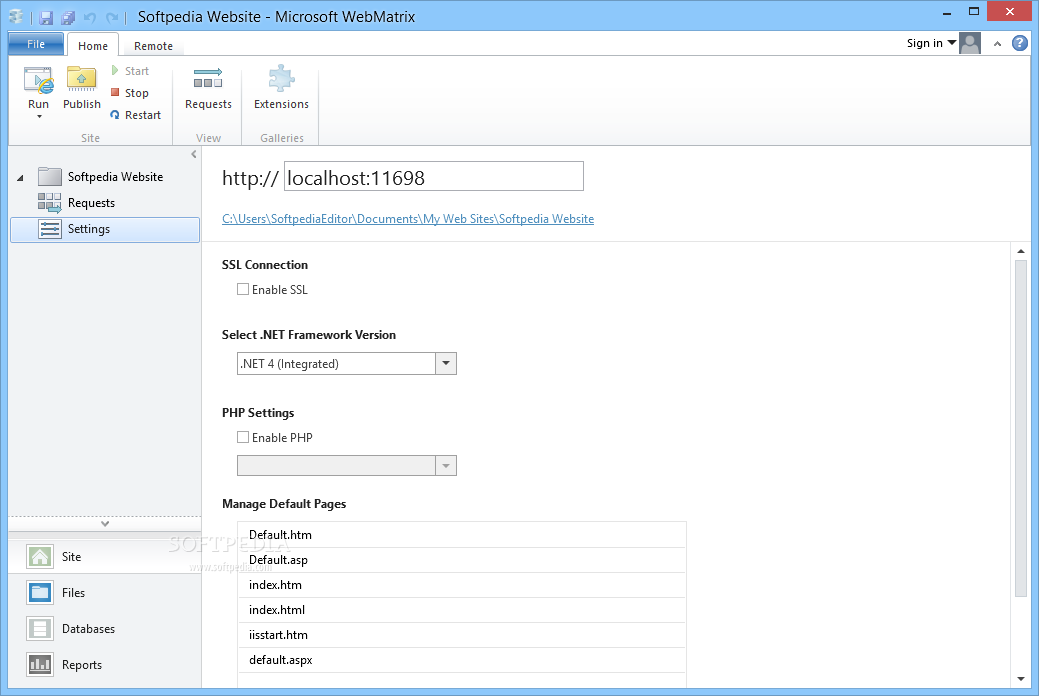Restart the site server

136,115
